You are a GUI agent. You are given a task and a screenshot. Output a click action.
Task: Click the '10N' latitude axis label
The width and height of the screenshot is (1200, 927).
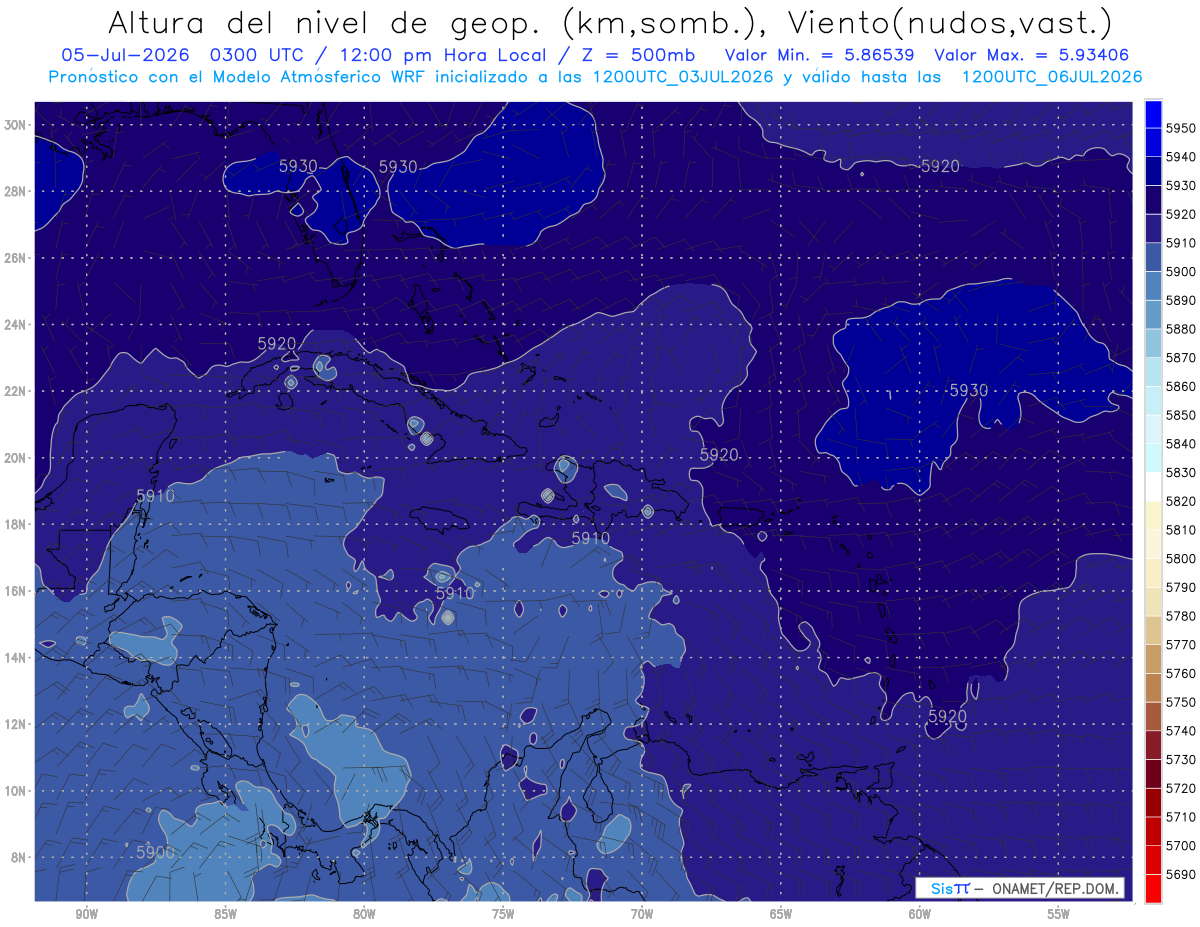pyautogui.click(x=15, y=791)
